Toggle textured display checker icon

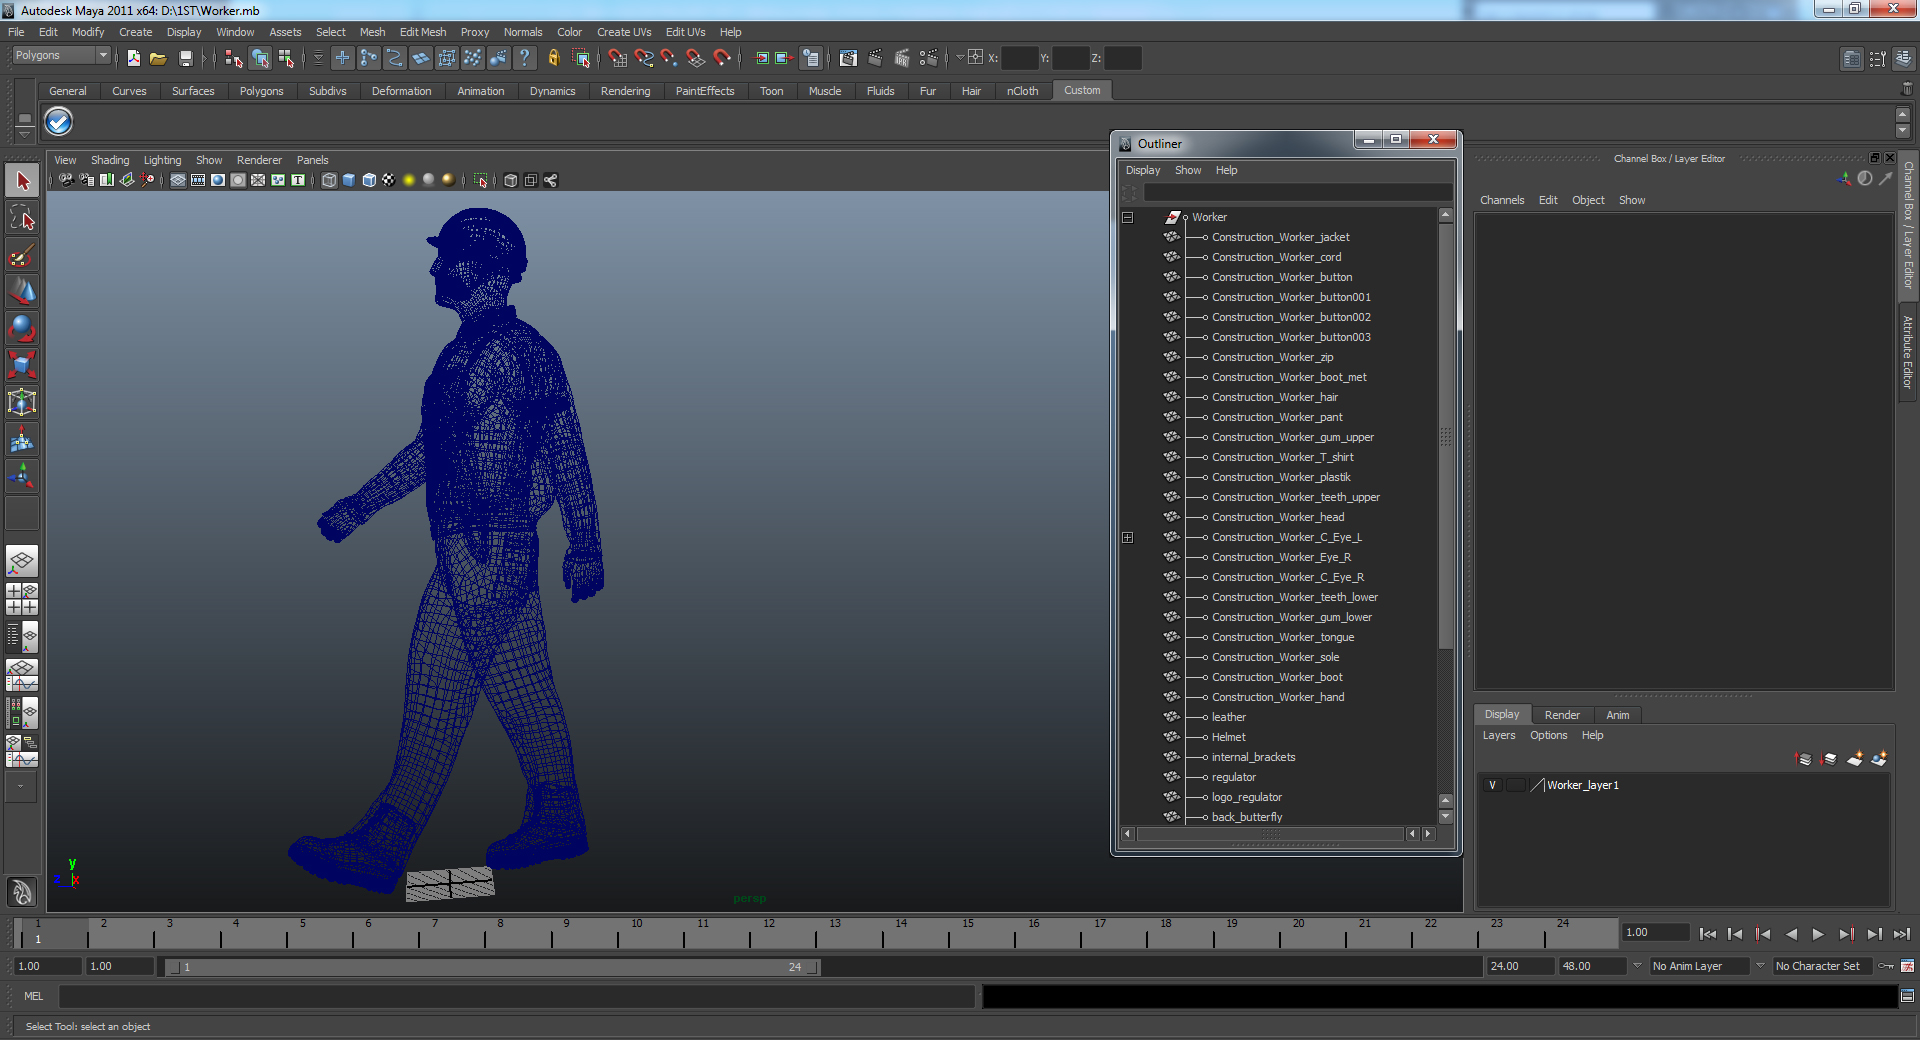[389, 180]
